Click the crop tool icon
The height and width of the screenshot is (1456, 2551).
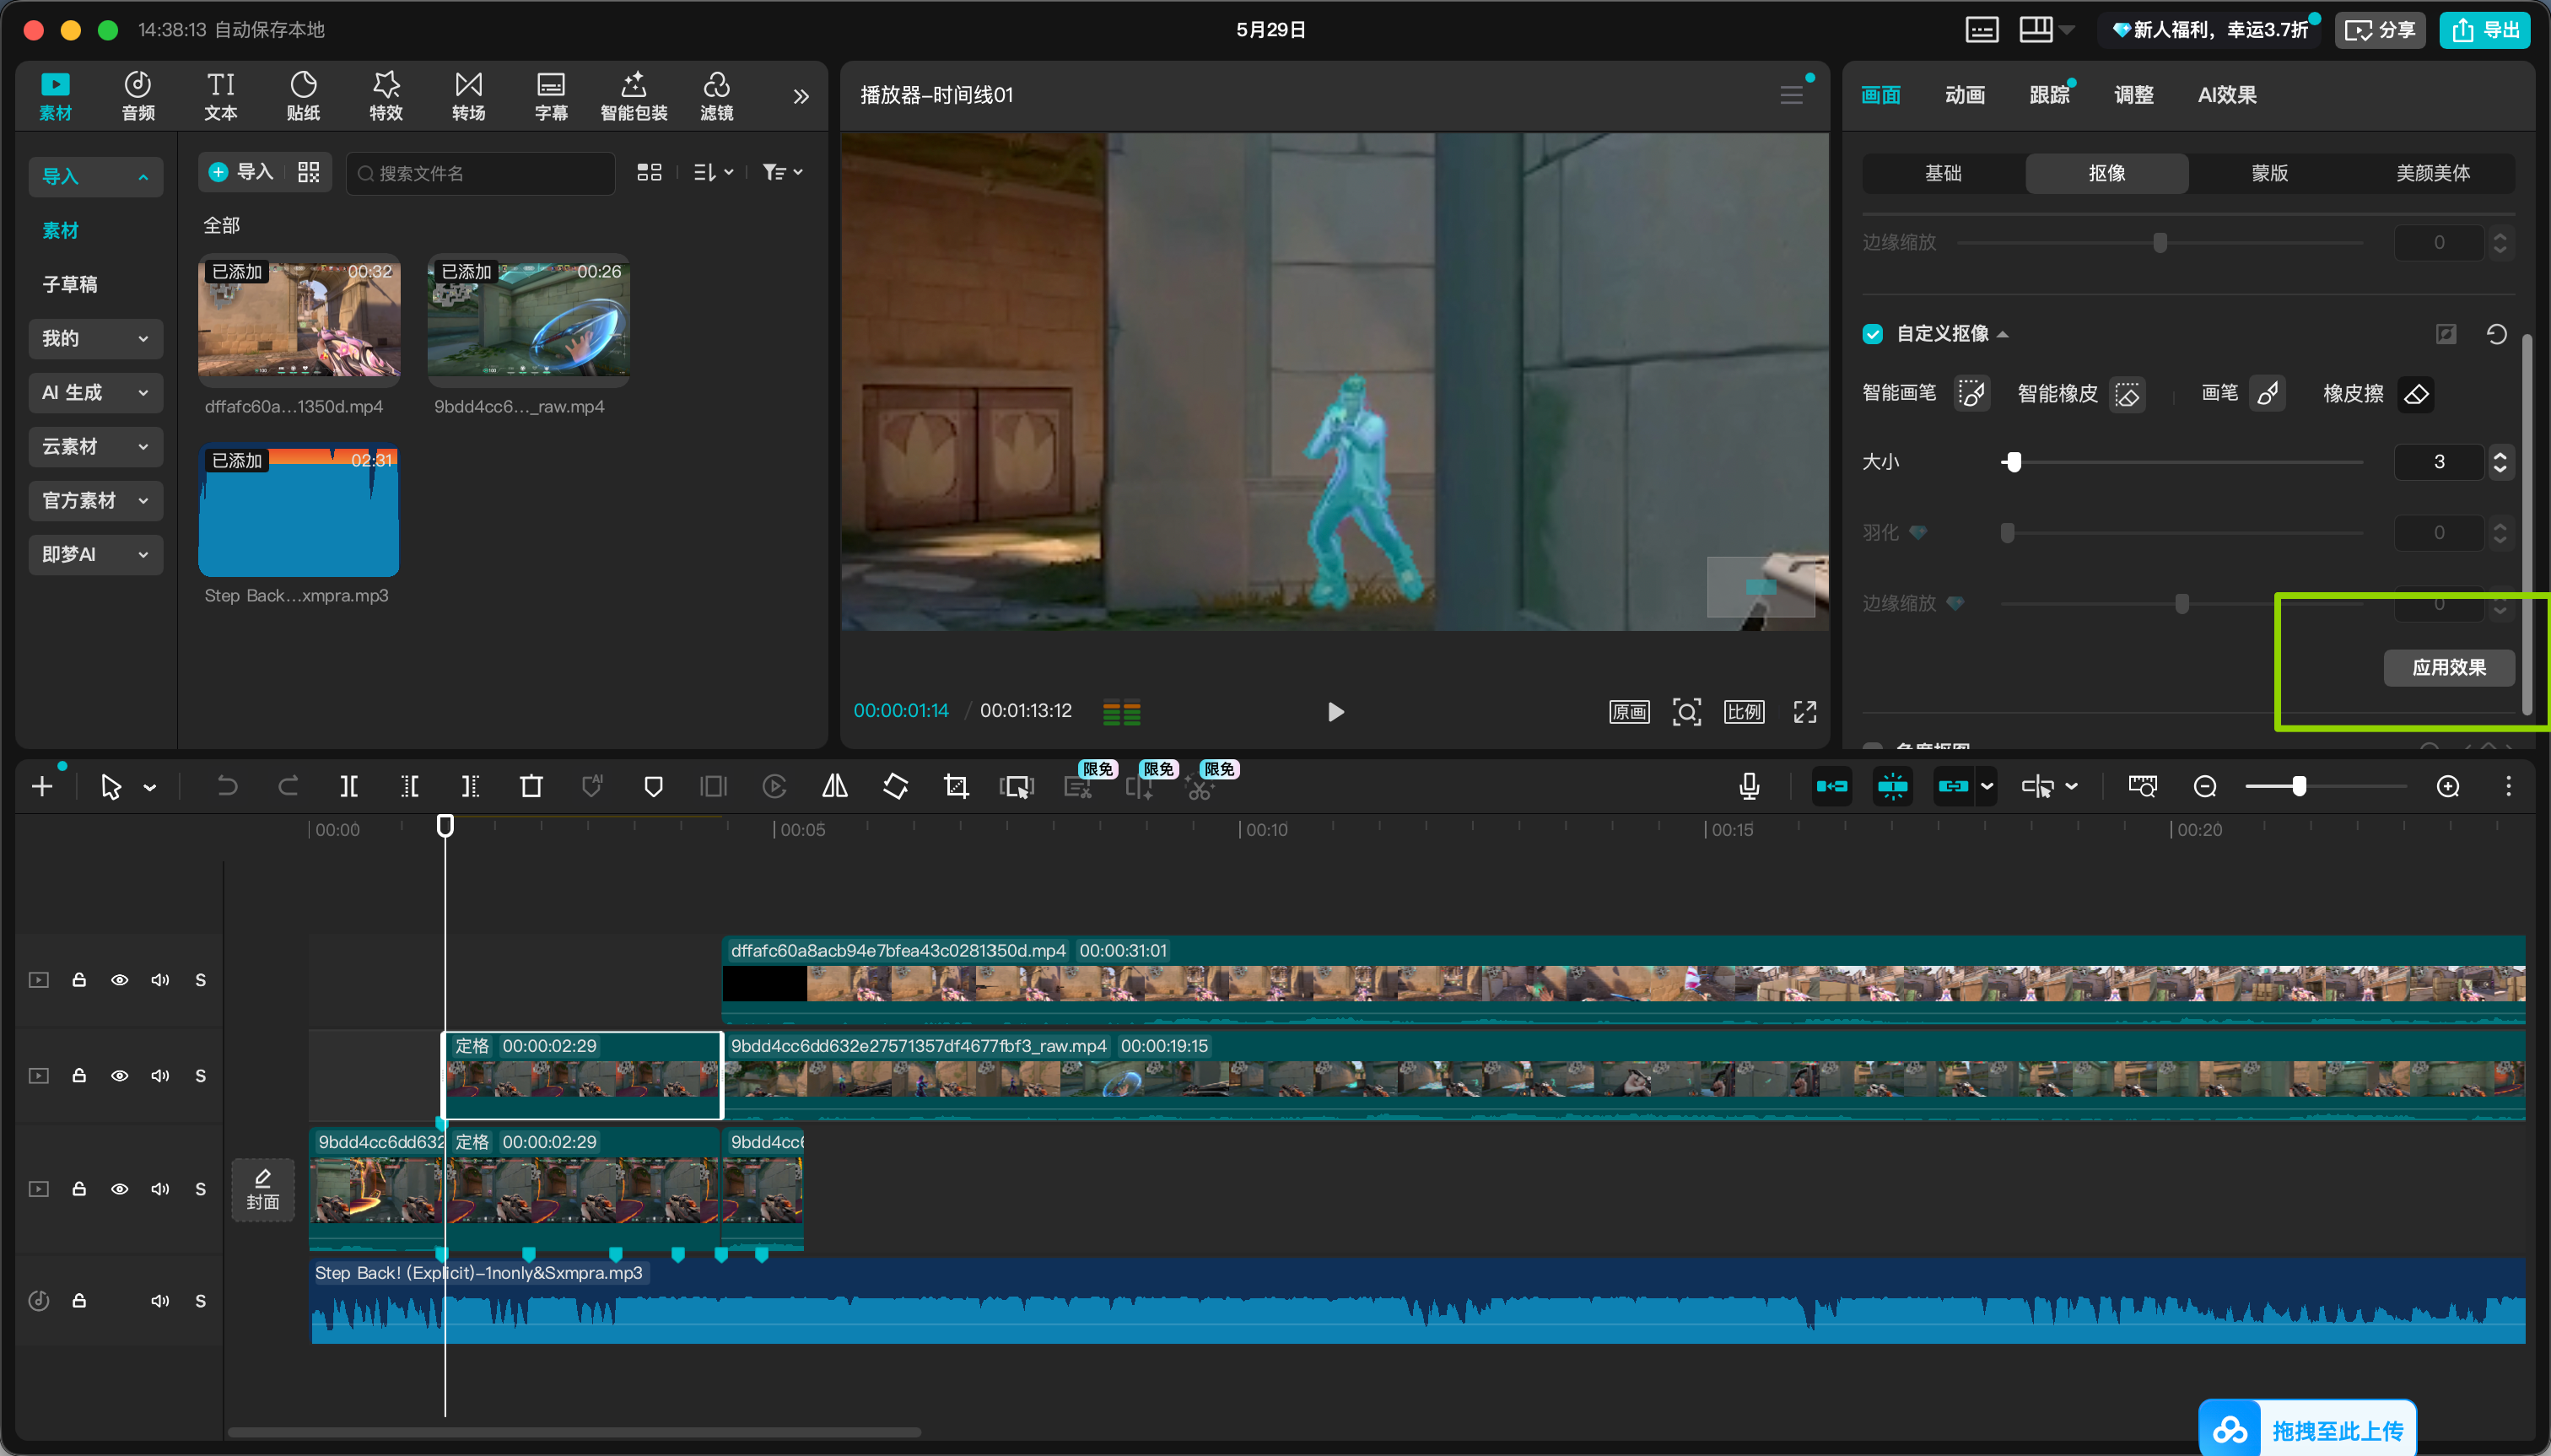click(x=956, y=787)
